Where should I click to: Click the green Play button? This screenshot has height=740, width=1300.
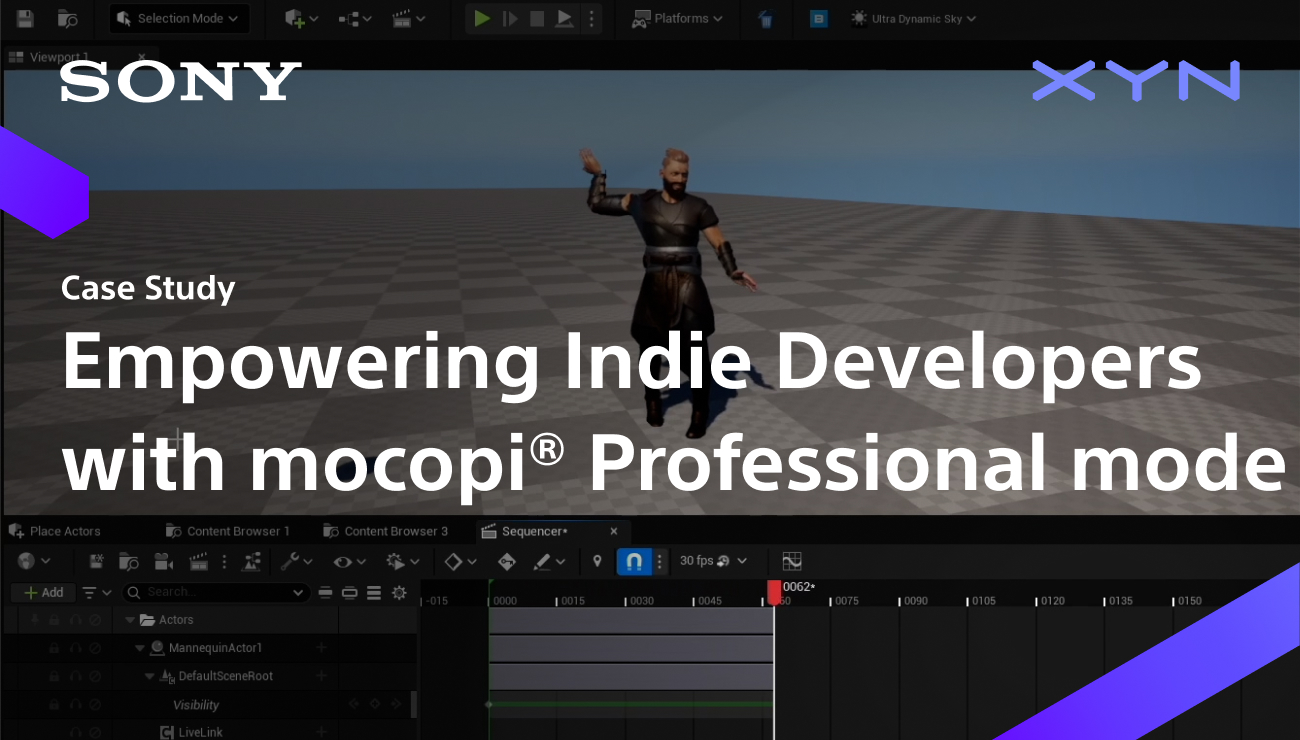(x=482, y=18)
